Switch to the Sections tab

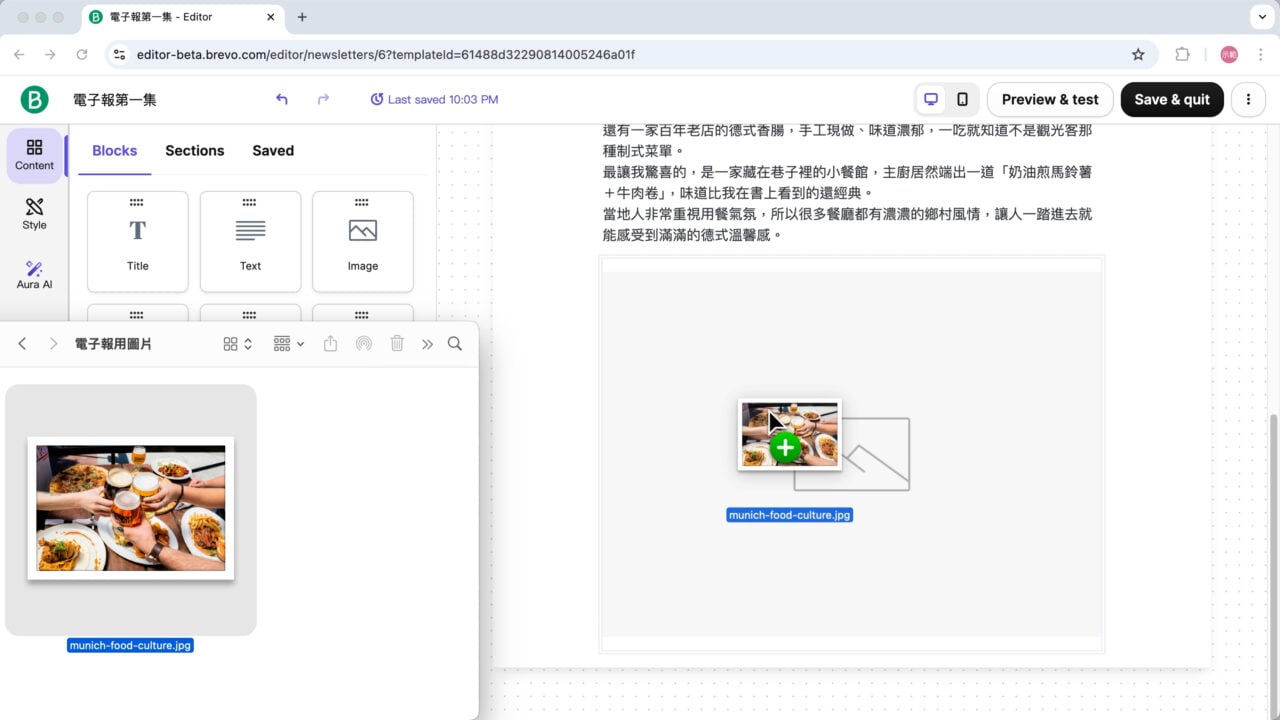pyautogui.click(x=194, y=151)
